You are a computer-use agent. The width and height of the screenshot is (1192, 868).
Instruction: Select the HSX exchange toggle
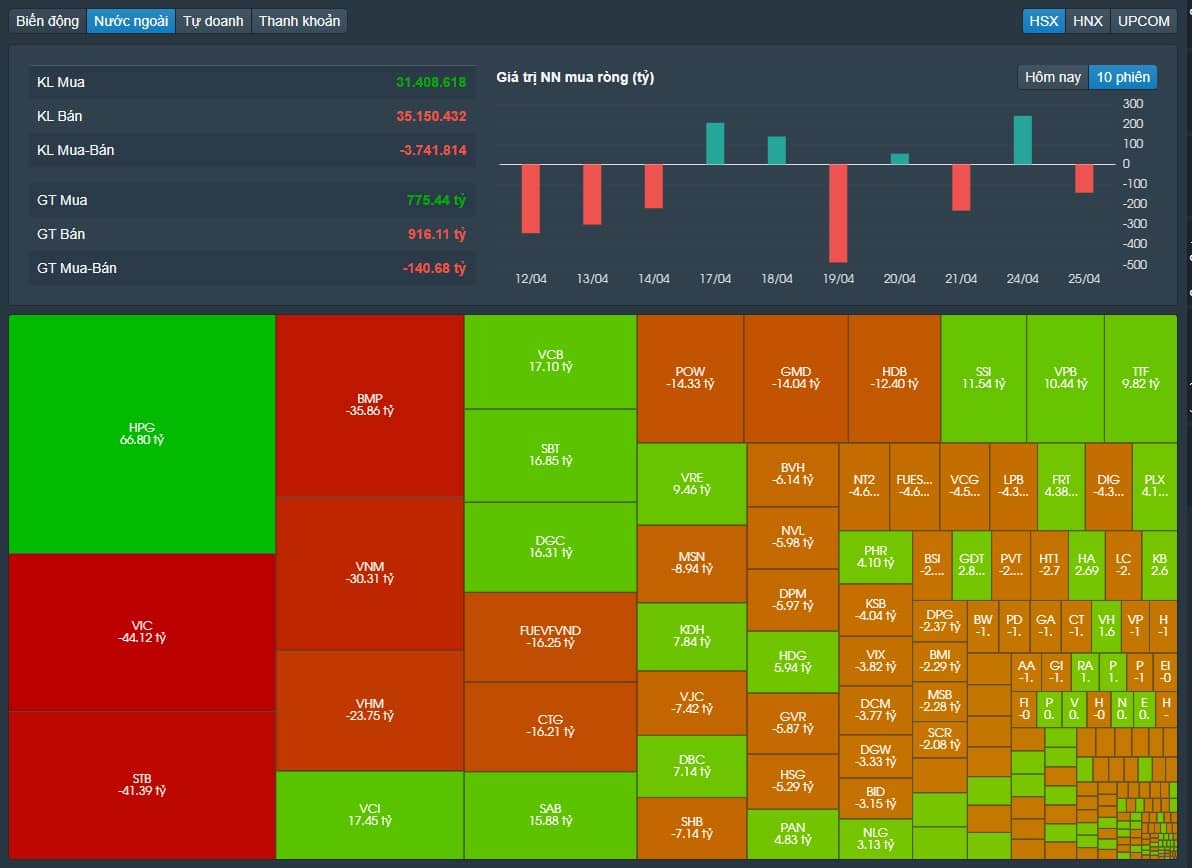coord(1043,21)
